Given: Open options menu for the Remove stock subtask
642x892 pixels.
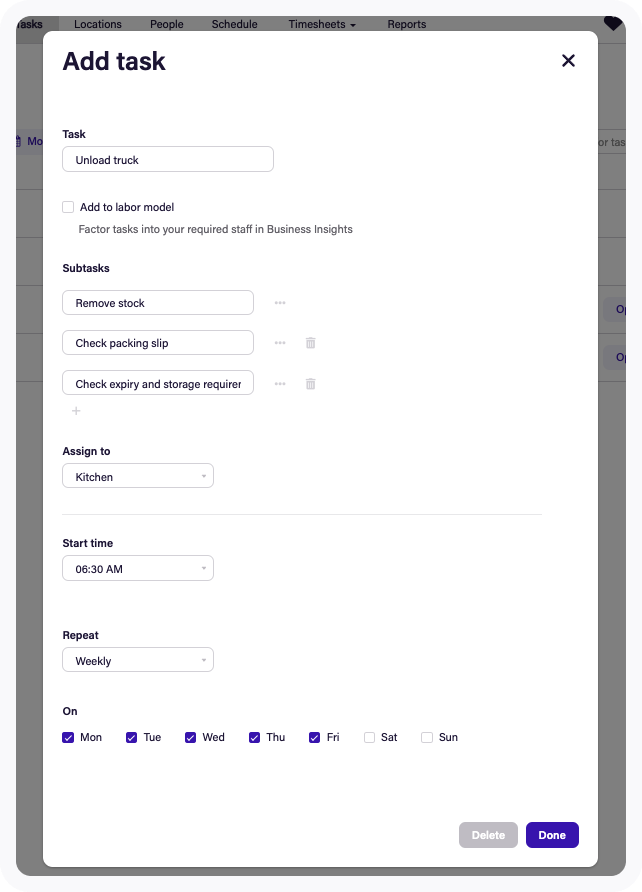Looking at the screenshot, I should pyautogui.click(x=280, y=302).
